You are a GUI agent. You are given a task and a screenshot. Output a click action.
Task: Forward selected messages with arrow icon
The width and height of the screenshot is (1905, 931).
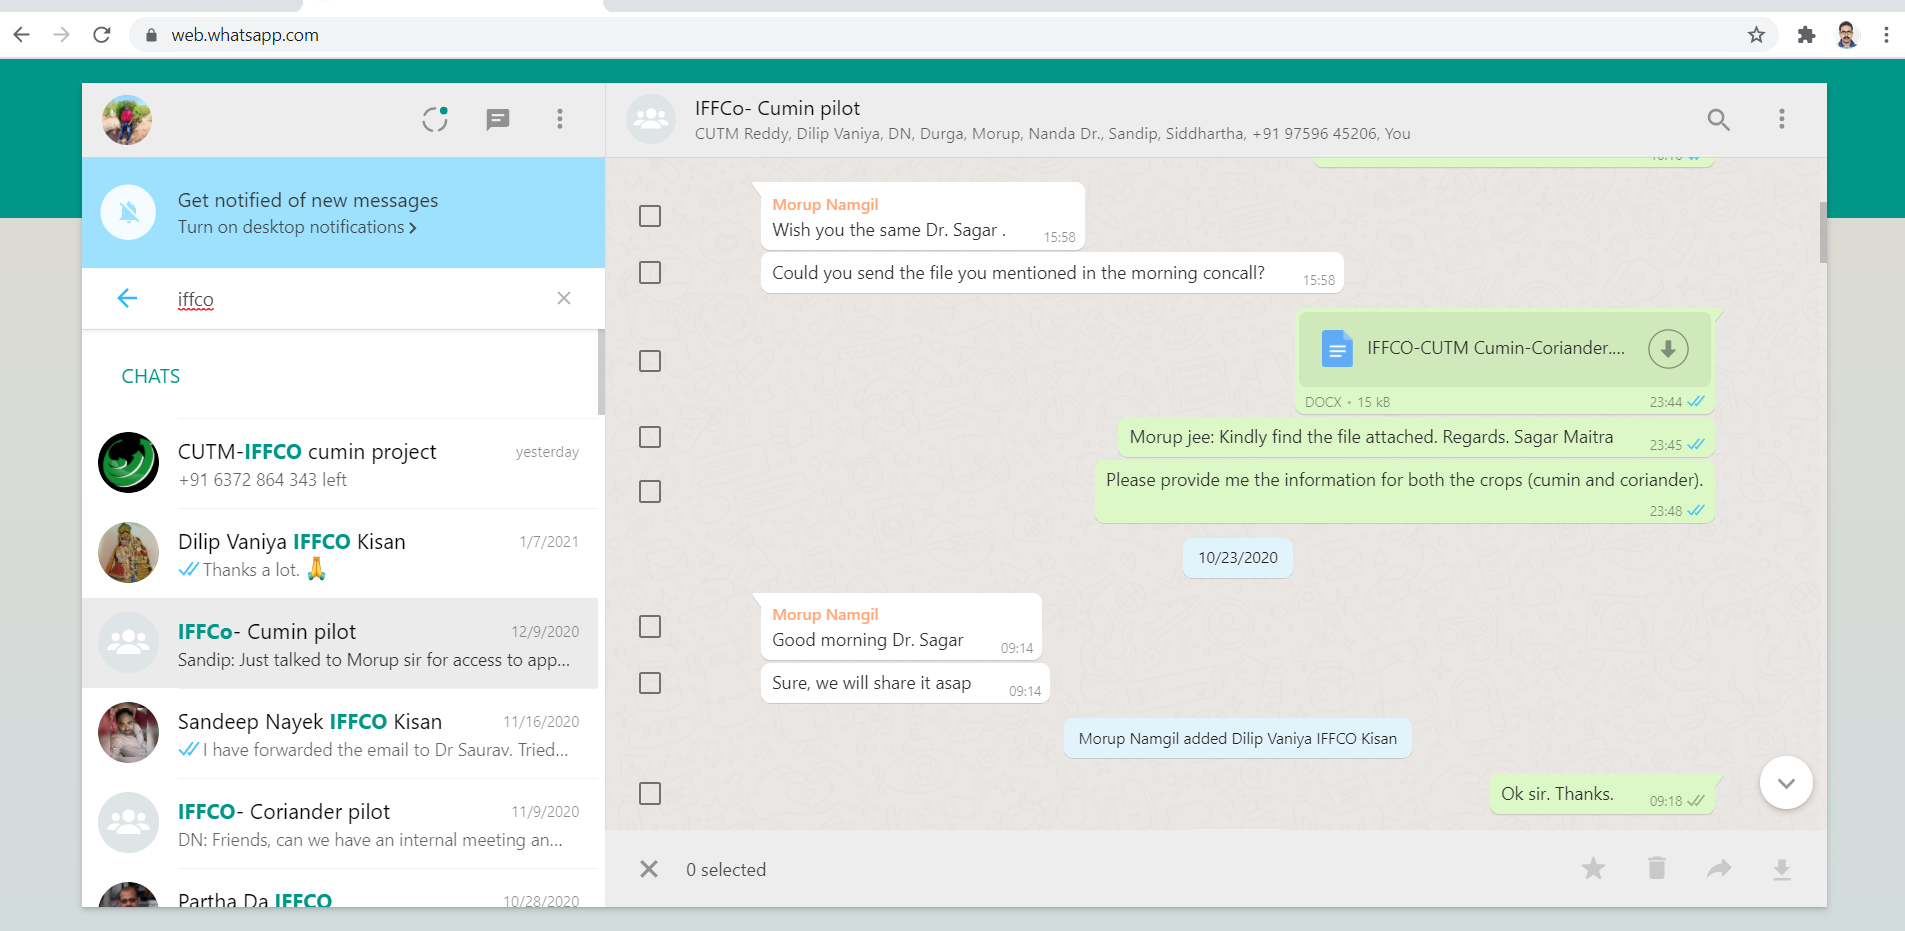1719,868
